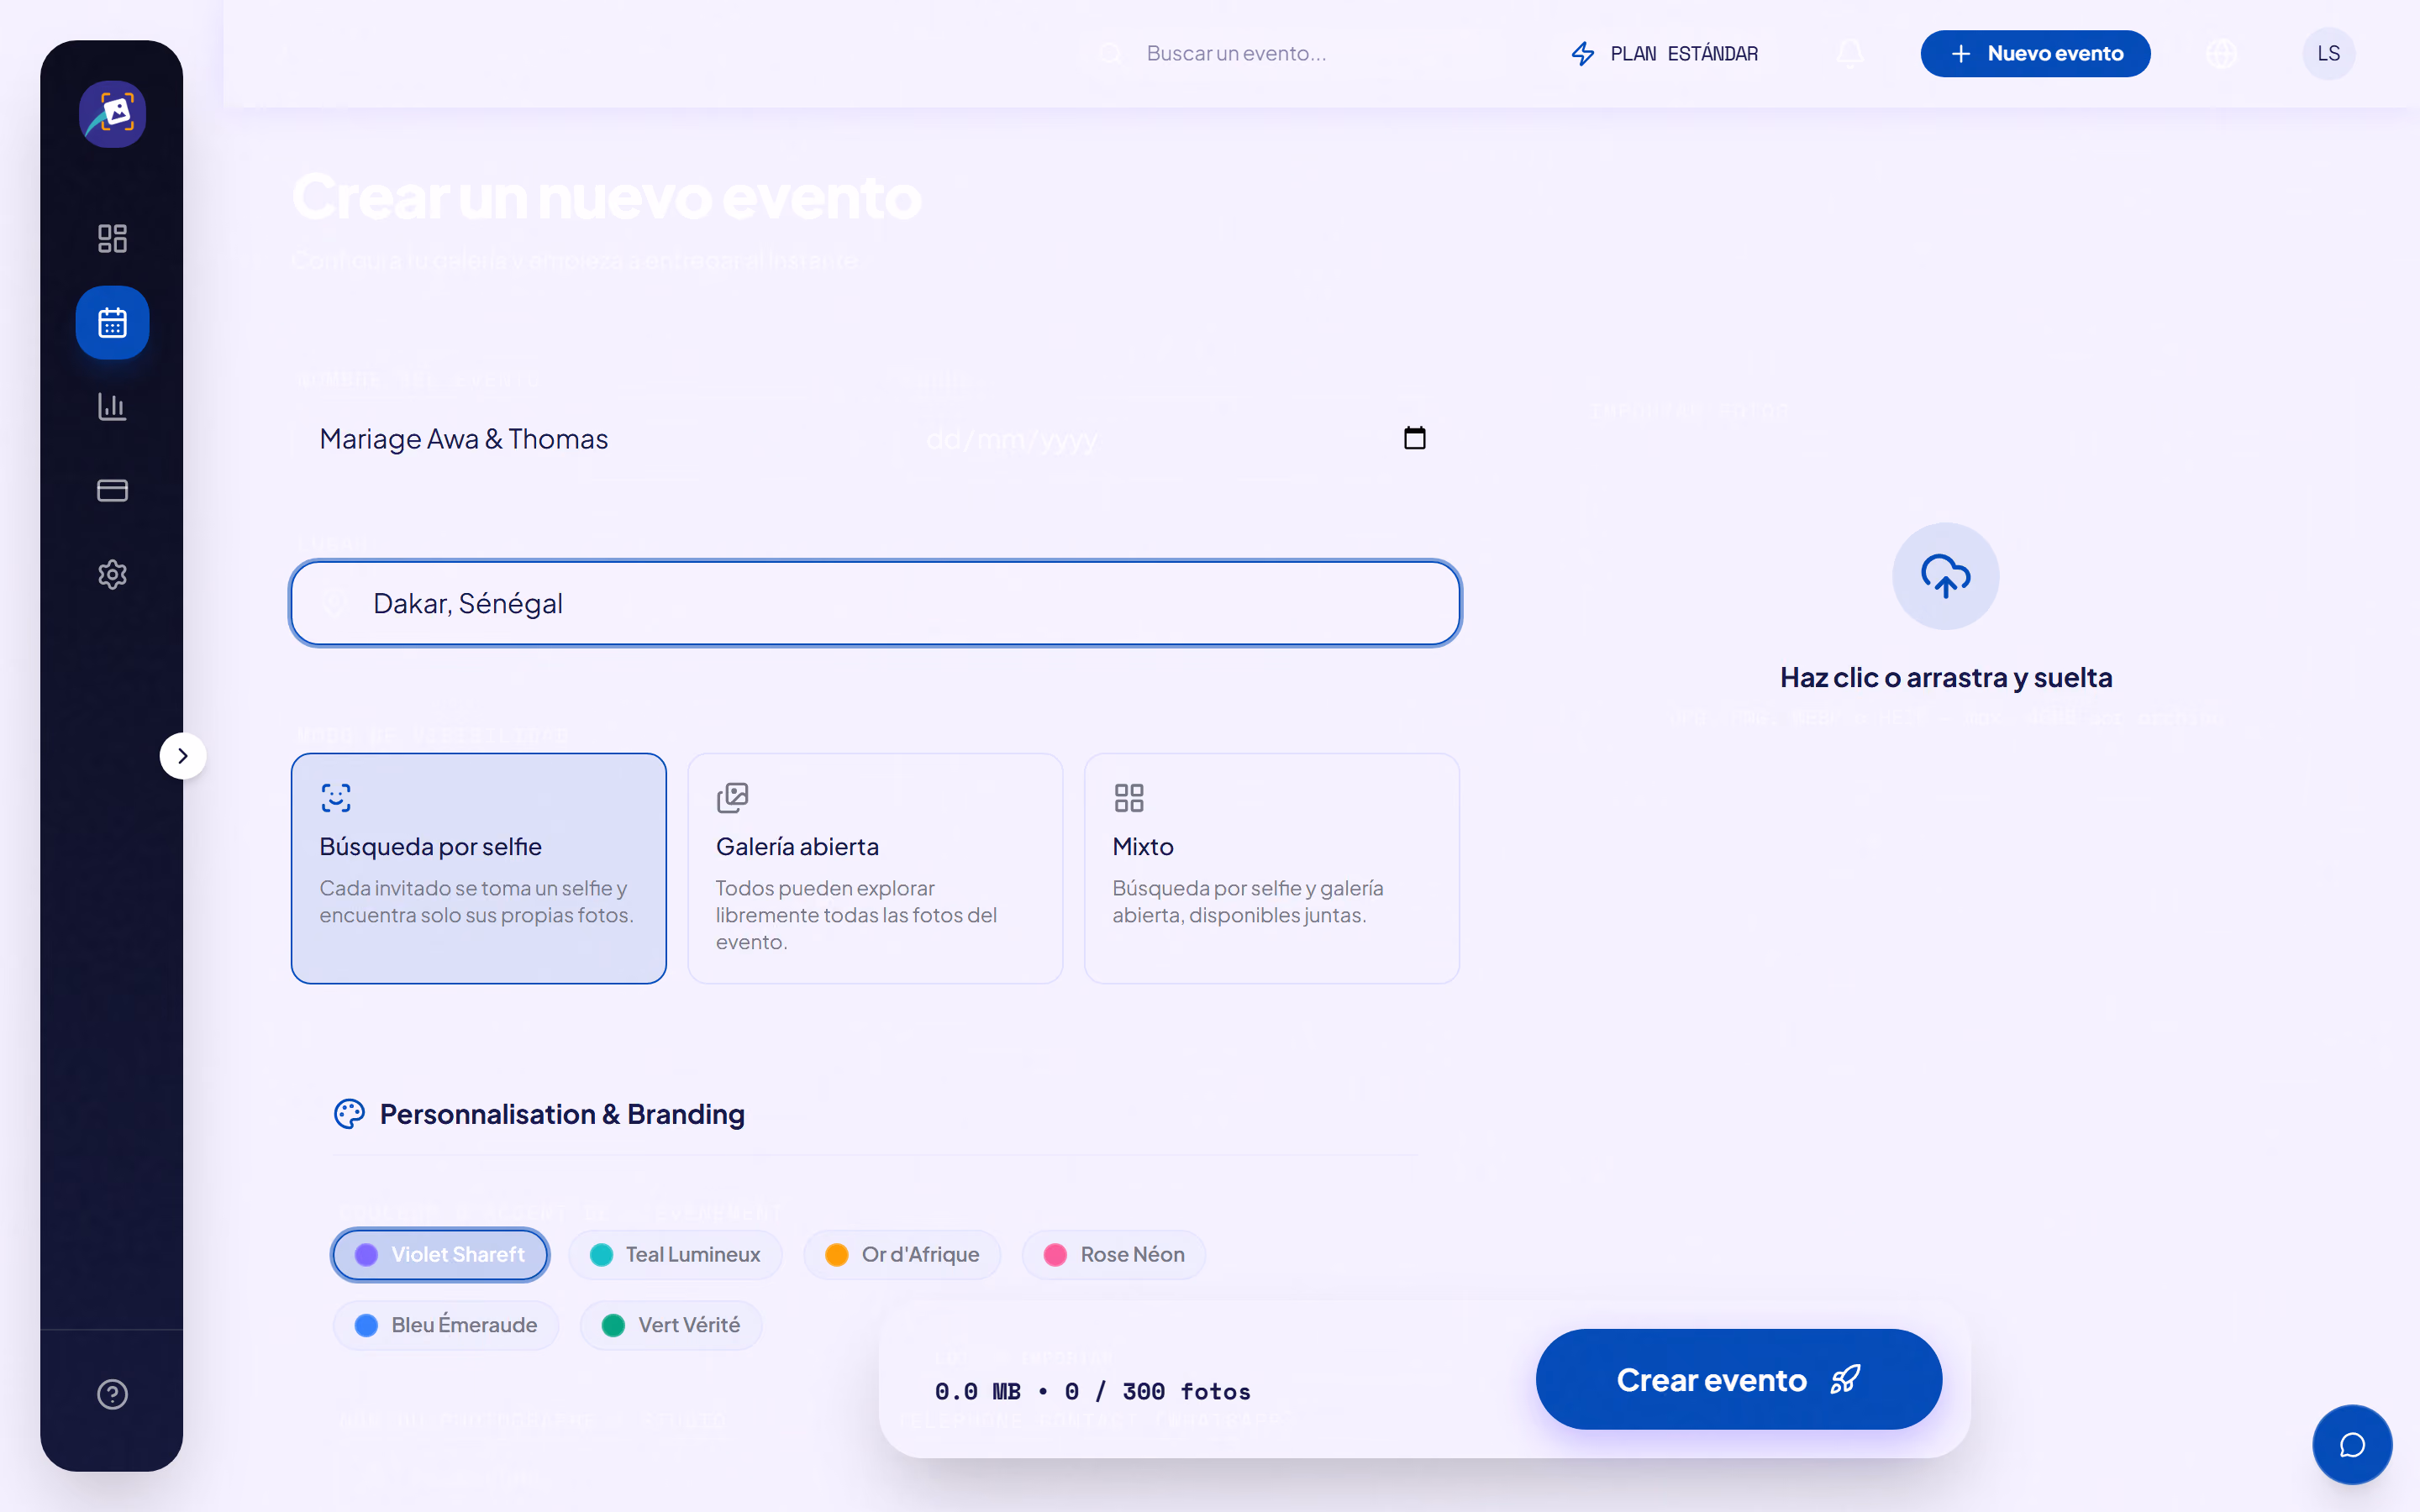
Task: Choose the Violet Shareft color theme
Action: click(440, 1254)
